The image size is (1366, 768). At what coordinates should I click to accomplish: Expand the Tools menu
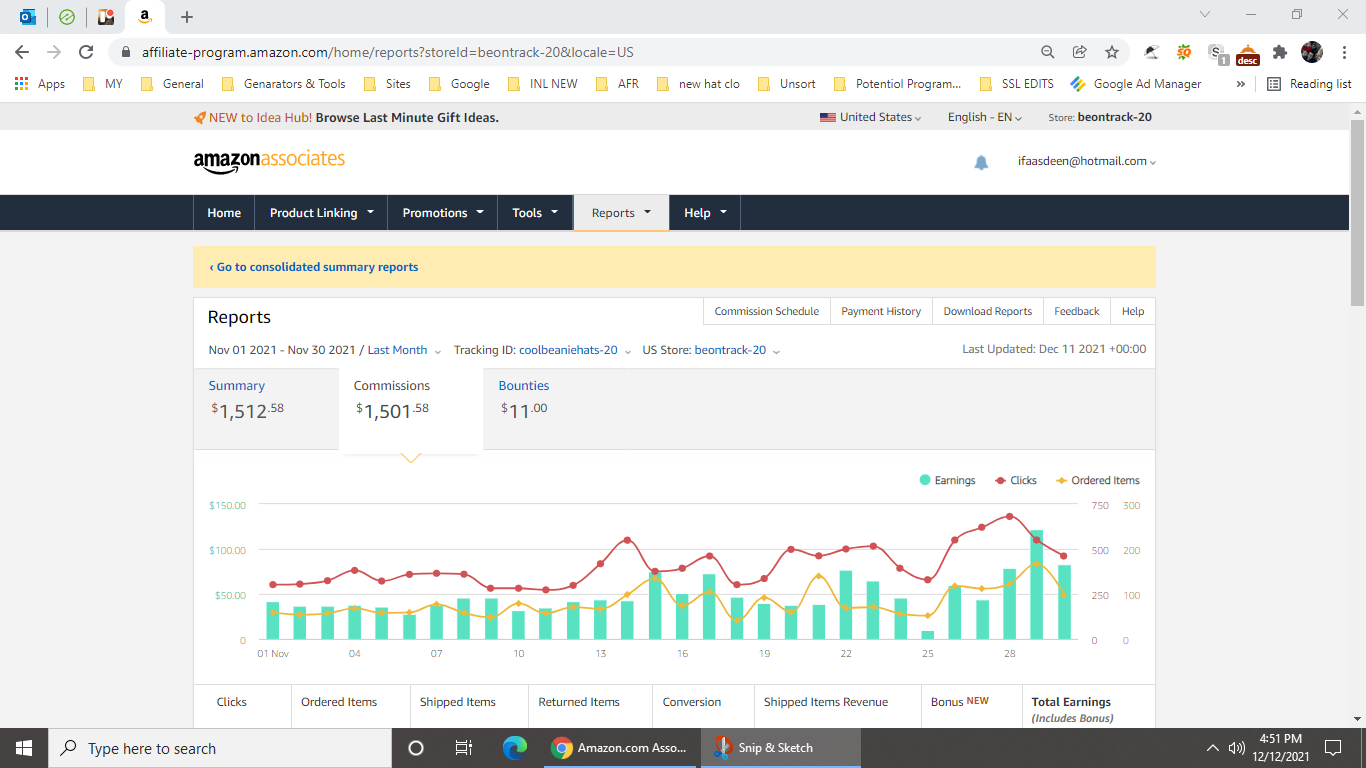coord(535,213)
